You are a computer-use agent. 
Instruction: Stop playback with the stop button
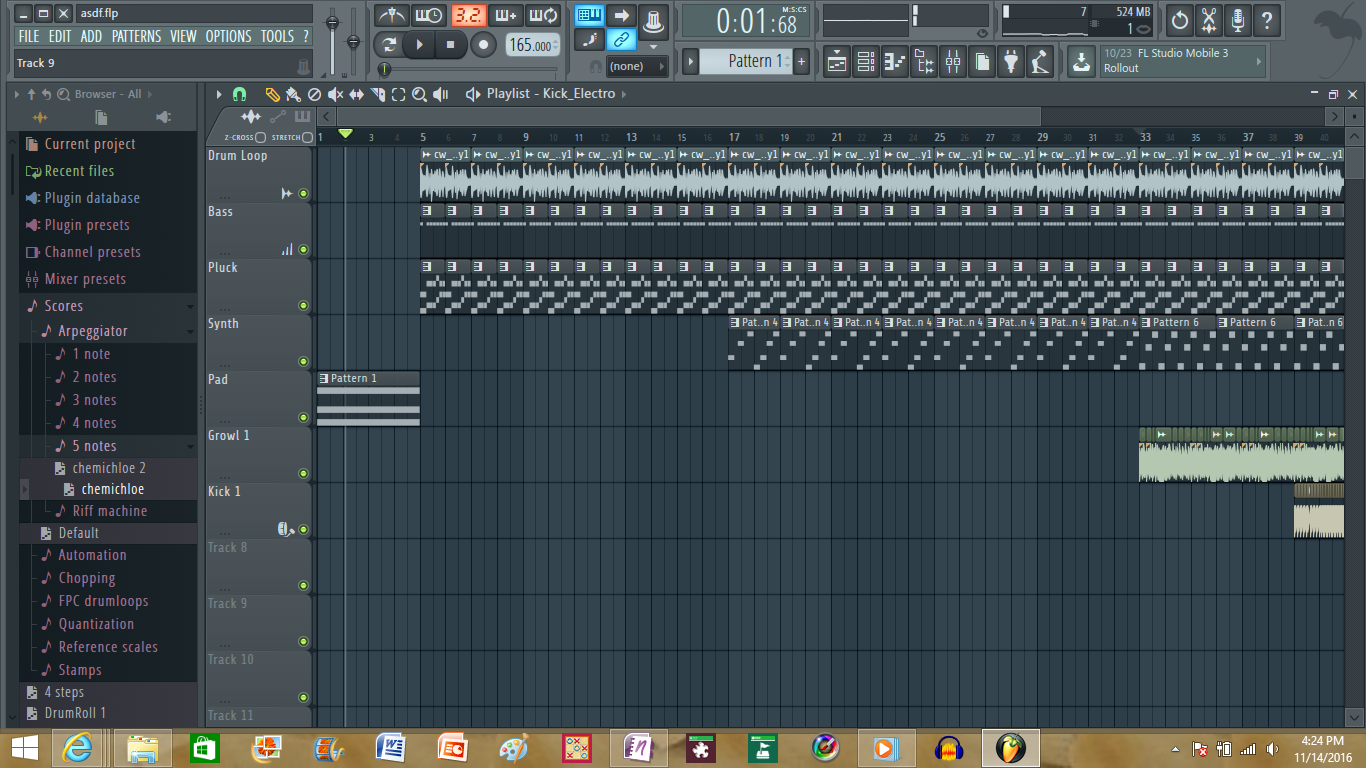450,44
